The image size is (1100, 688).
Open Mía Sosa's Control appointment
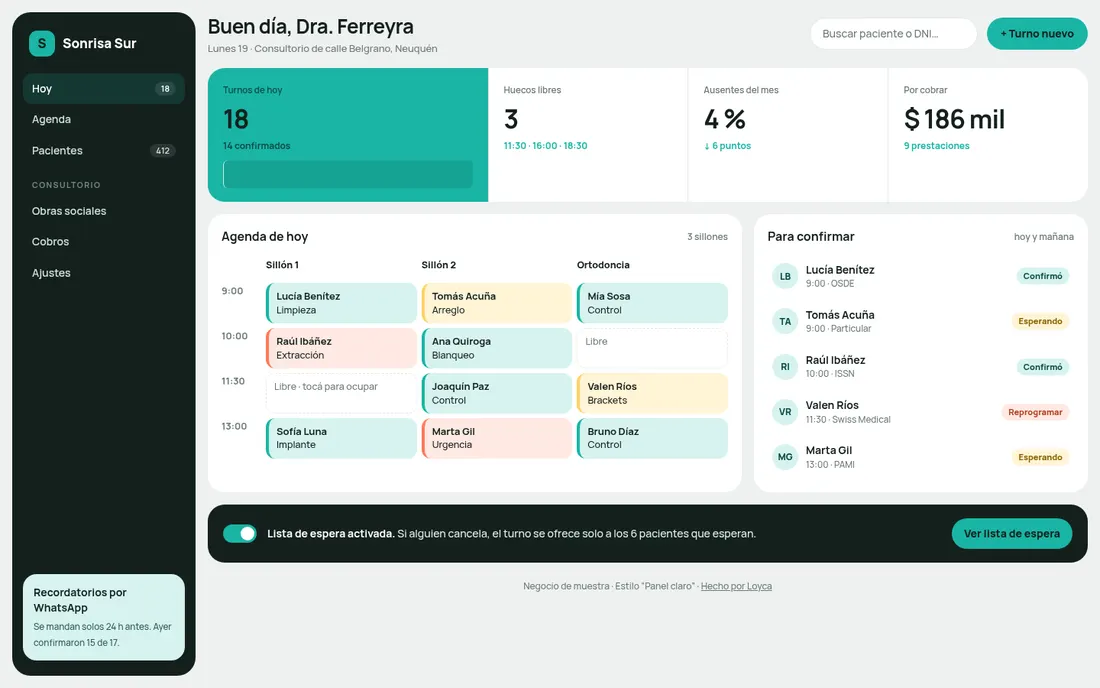point(652,303)
